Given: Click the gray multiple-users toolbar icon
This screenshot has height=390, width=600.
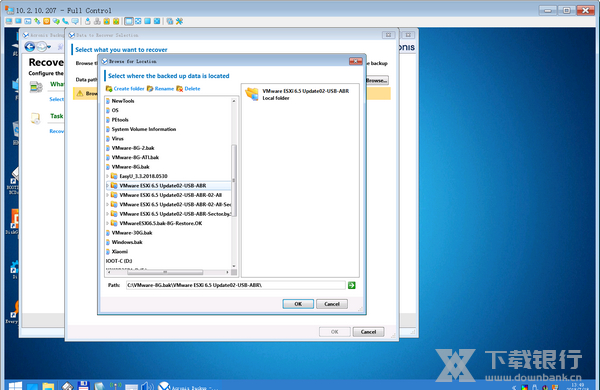Looking at the screenshot, I should tap(97, 21).
